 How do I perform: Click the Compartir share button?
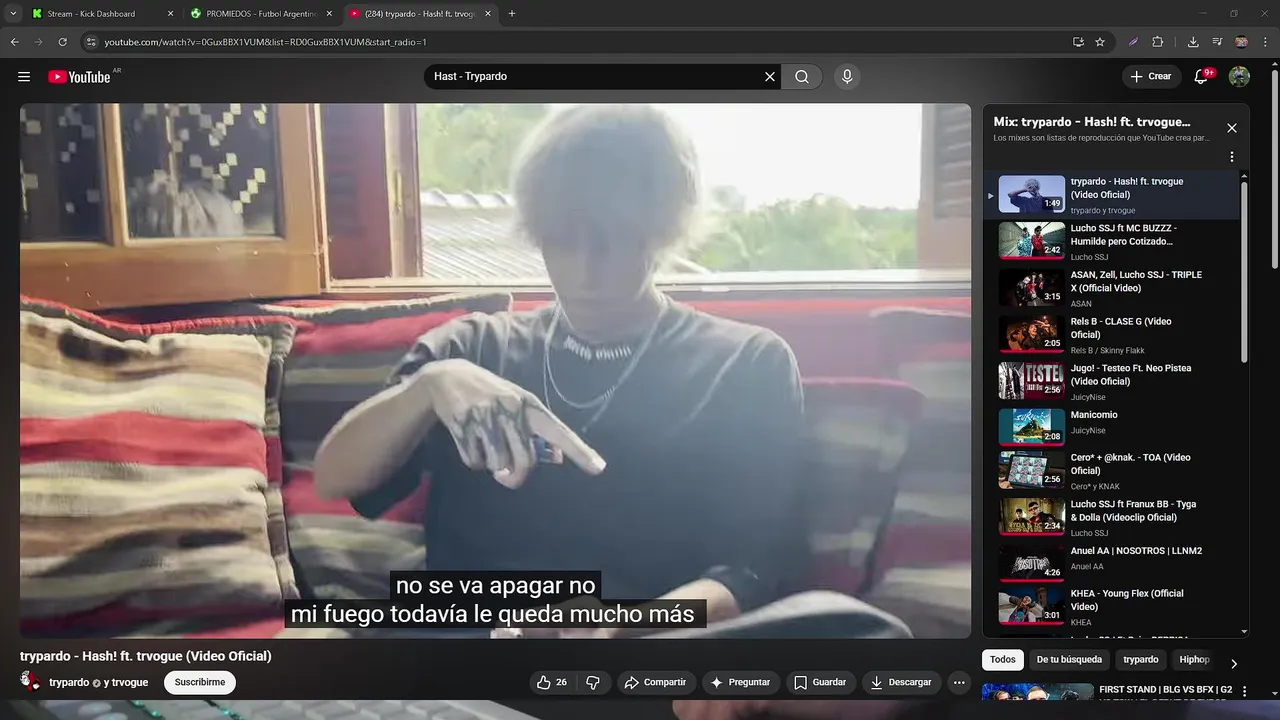coord(655,683)
